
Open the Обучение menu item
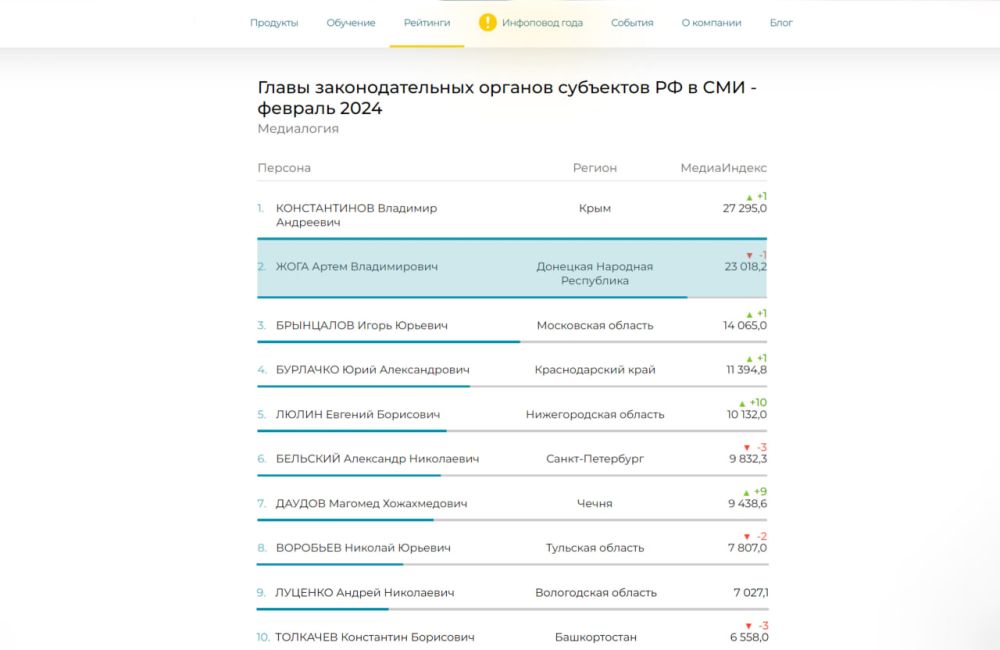351,23
